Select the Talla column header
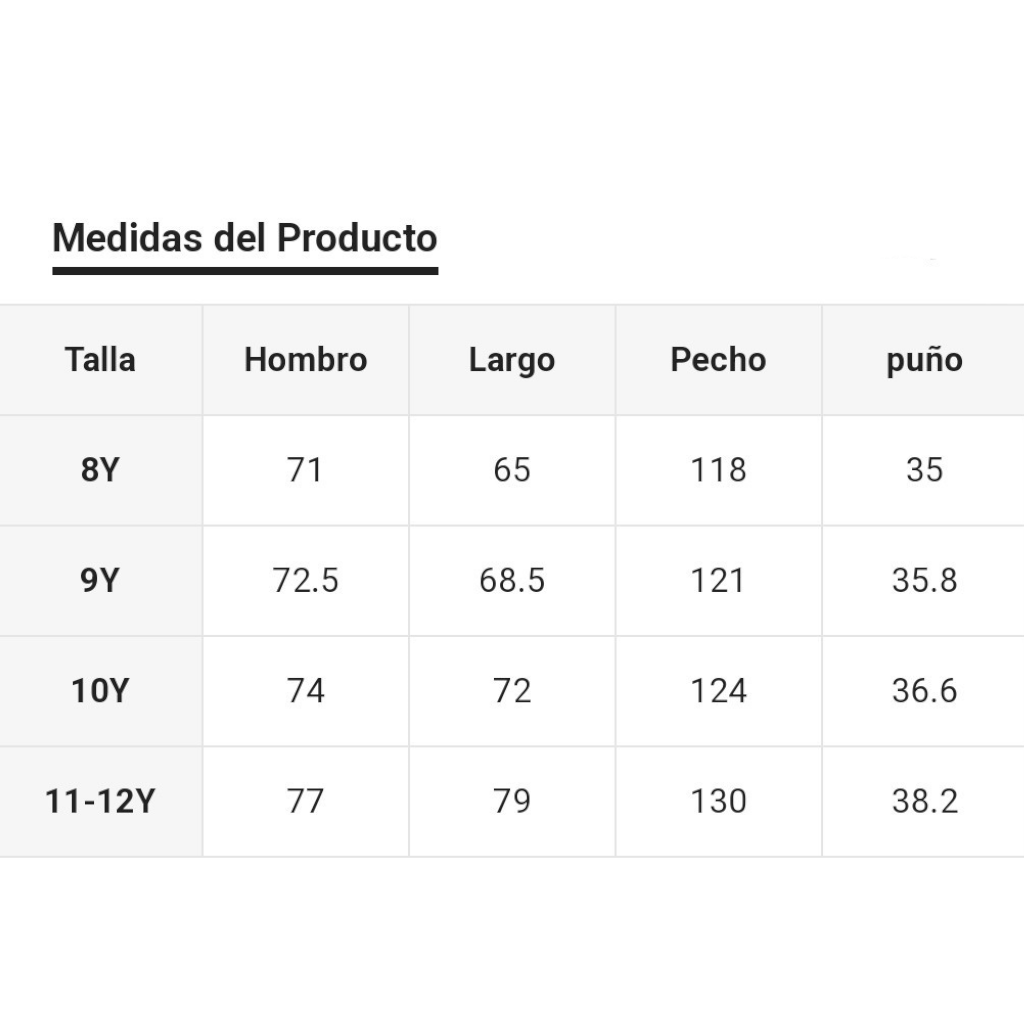The height and width of the screenshot is (1024, 1024). (x=100, y=360)
